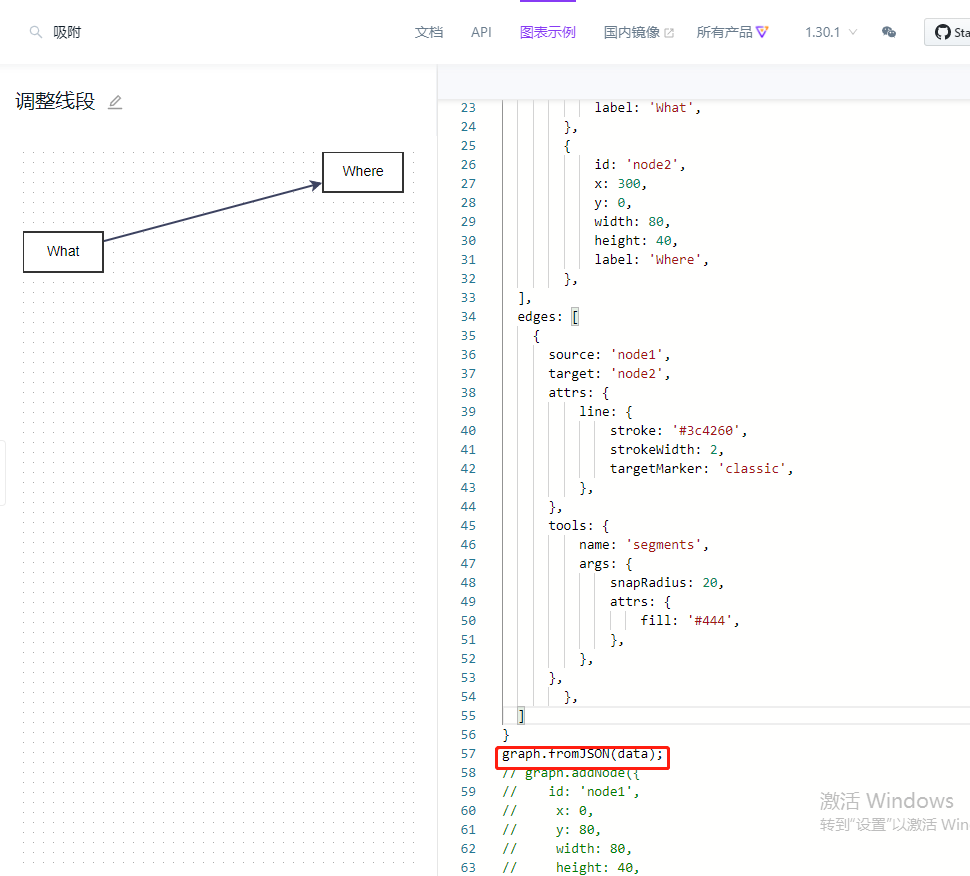
Task: Click label: 'Where' code line
Action: tap(651, 260)
